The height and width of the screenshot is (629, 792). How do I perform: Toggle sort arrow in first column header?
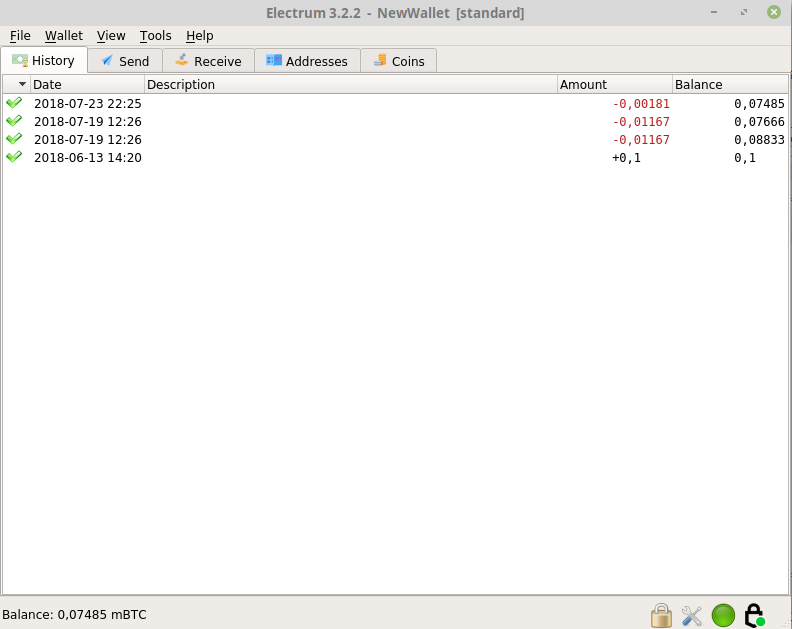click(22, 84)
